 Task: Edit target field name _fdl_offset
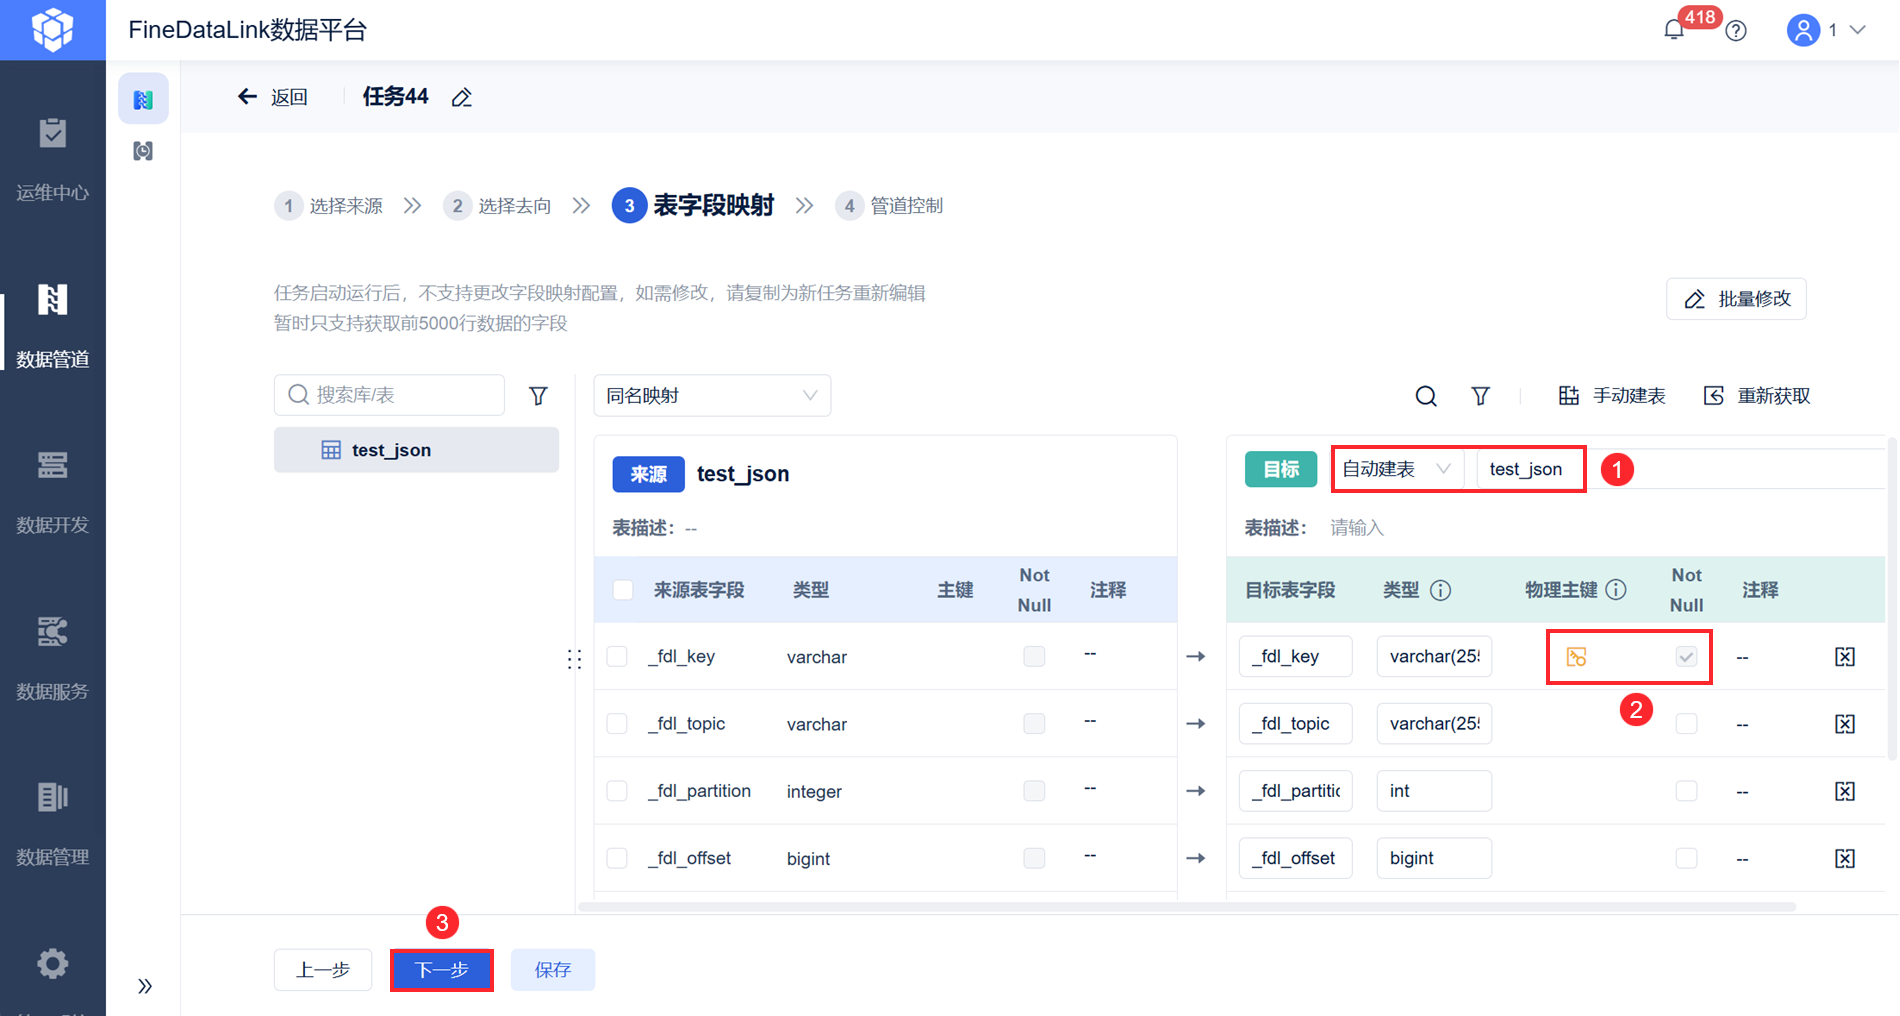1296,858
